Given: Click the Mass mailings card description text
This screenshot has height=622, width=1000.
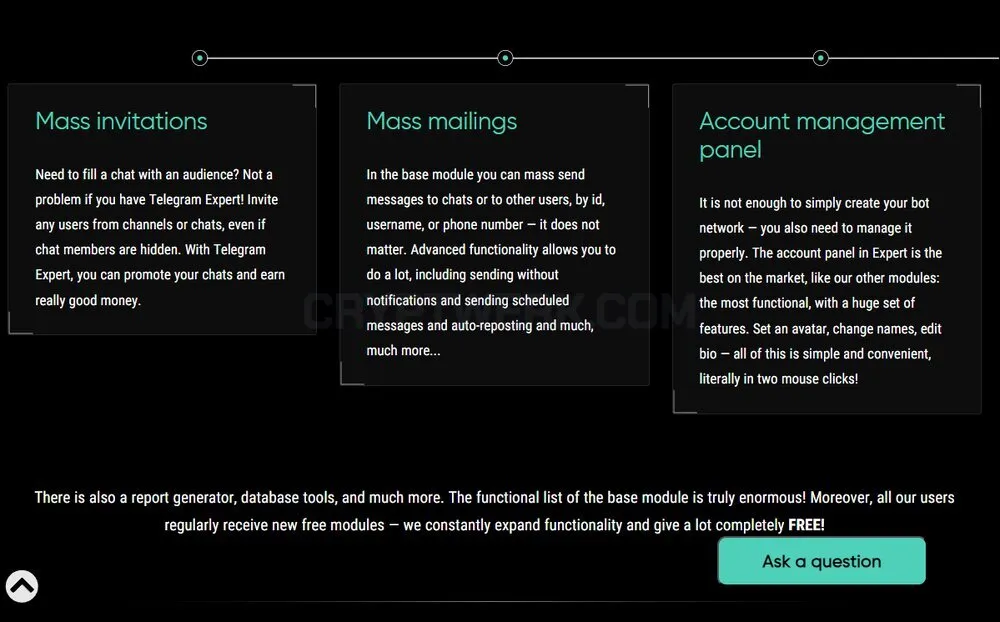Looking at the screenshot, I should (x=491, y=262).
